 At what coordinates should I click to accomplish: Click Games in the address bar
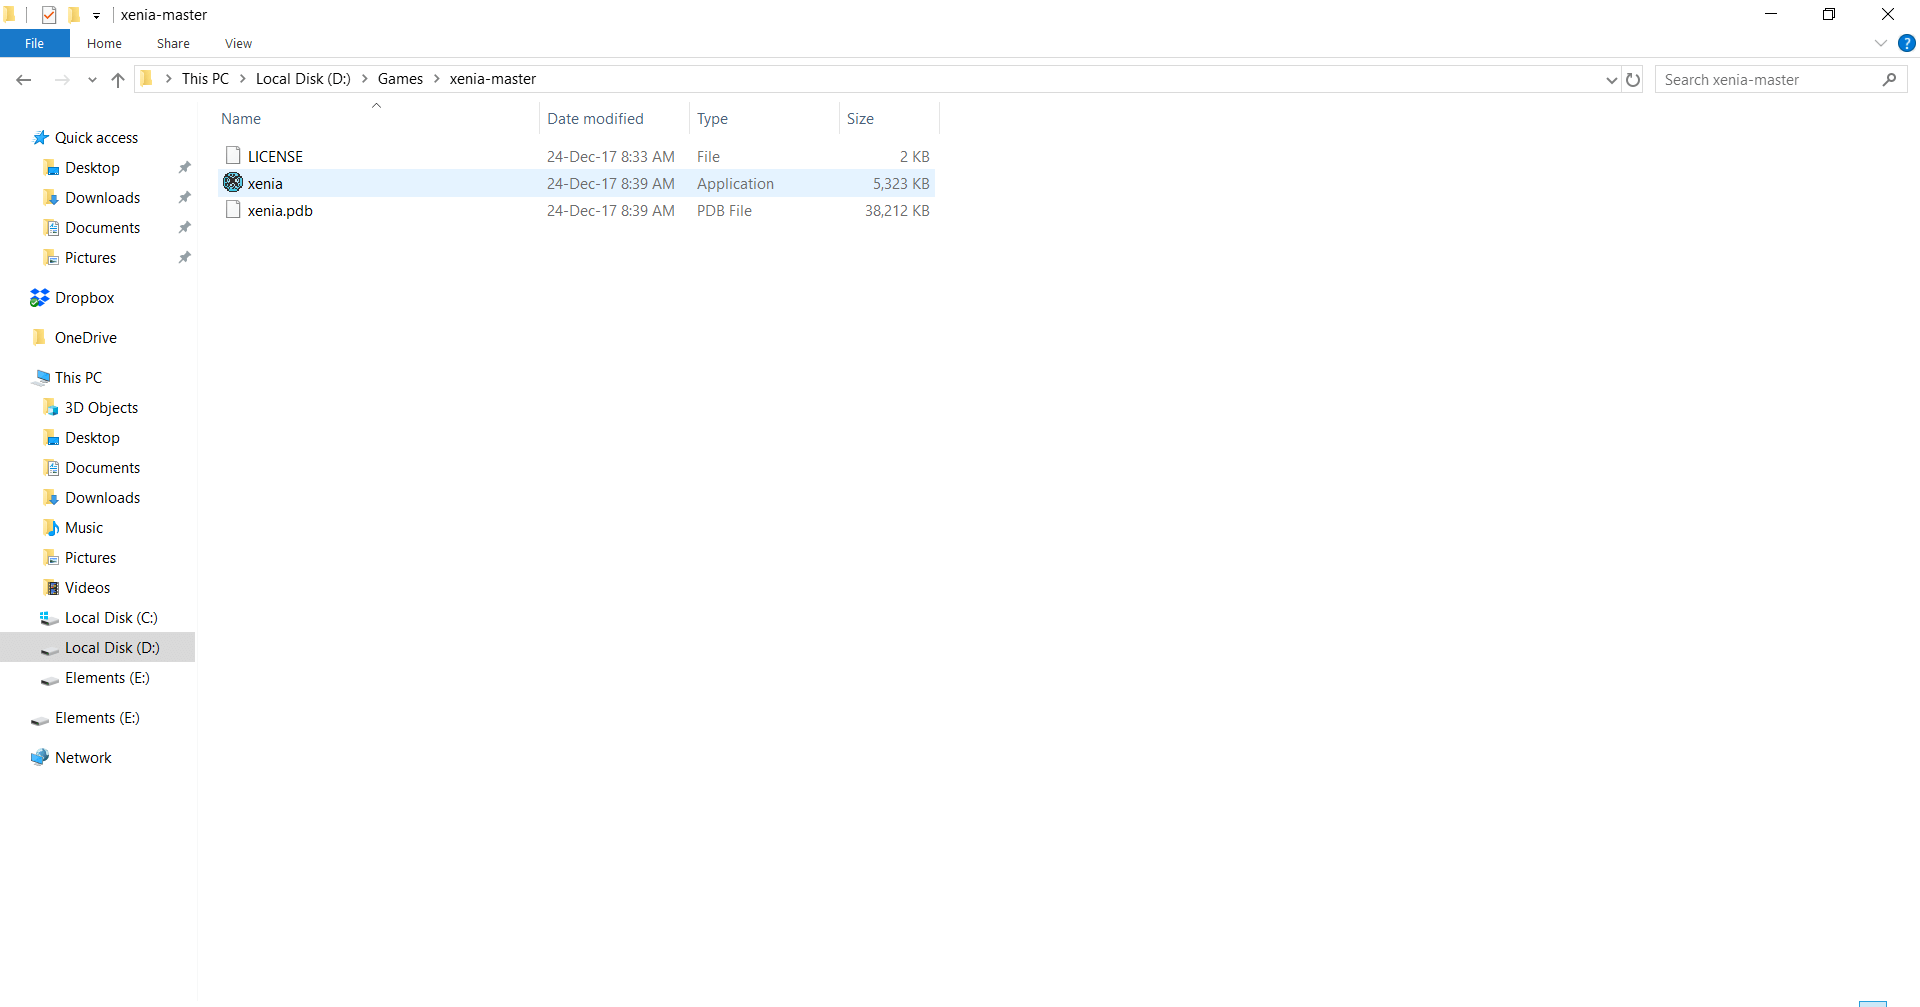coord(400,79)
